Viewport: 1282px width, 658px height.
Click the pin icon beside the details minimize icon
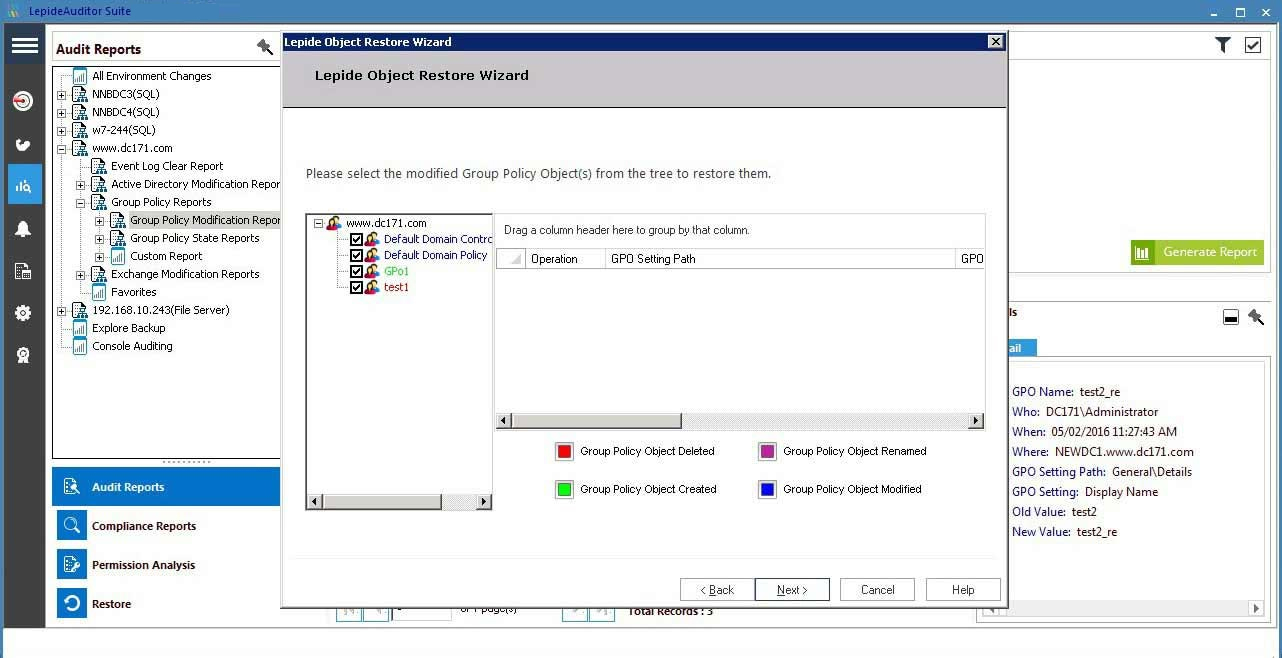(1256, 318)
